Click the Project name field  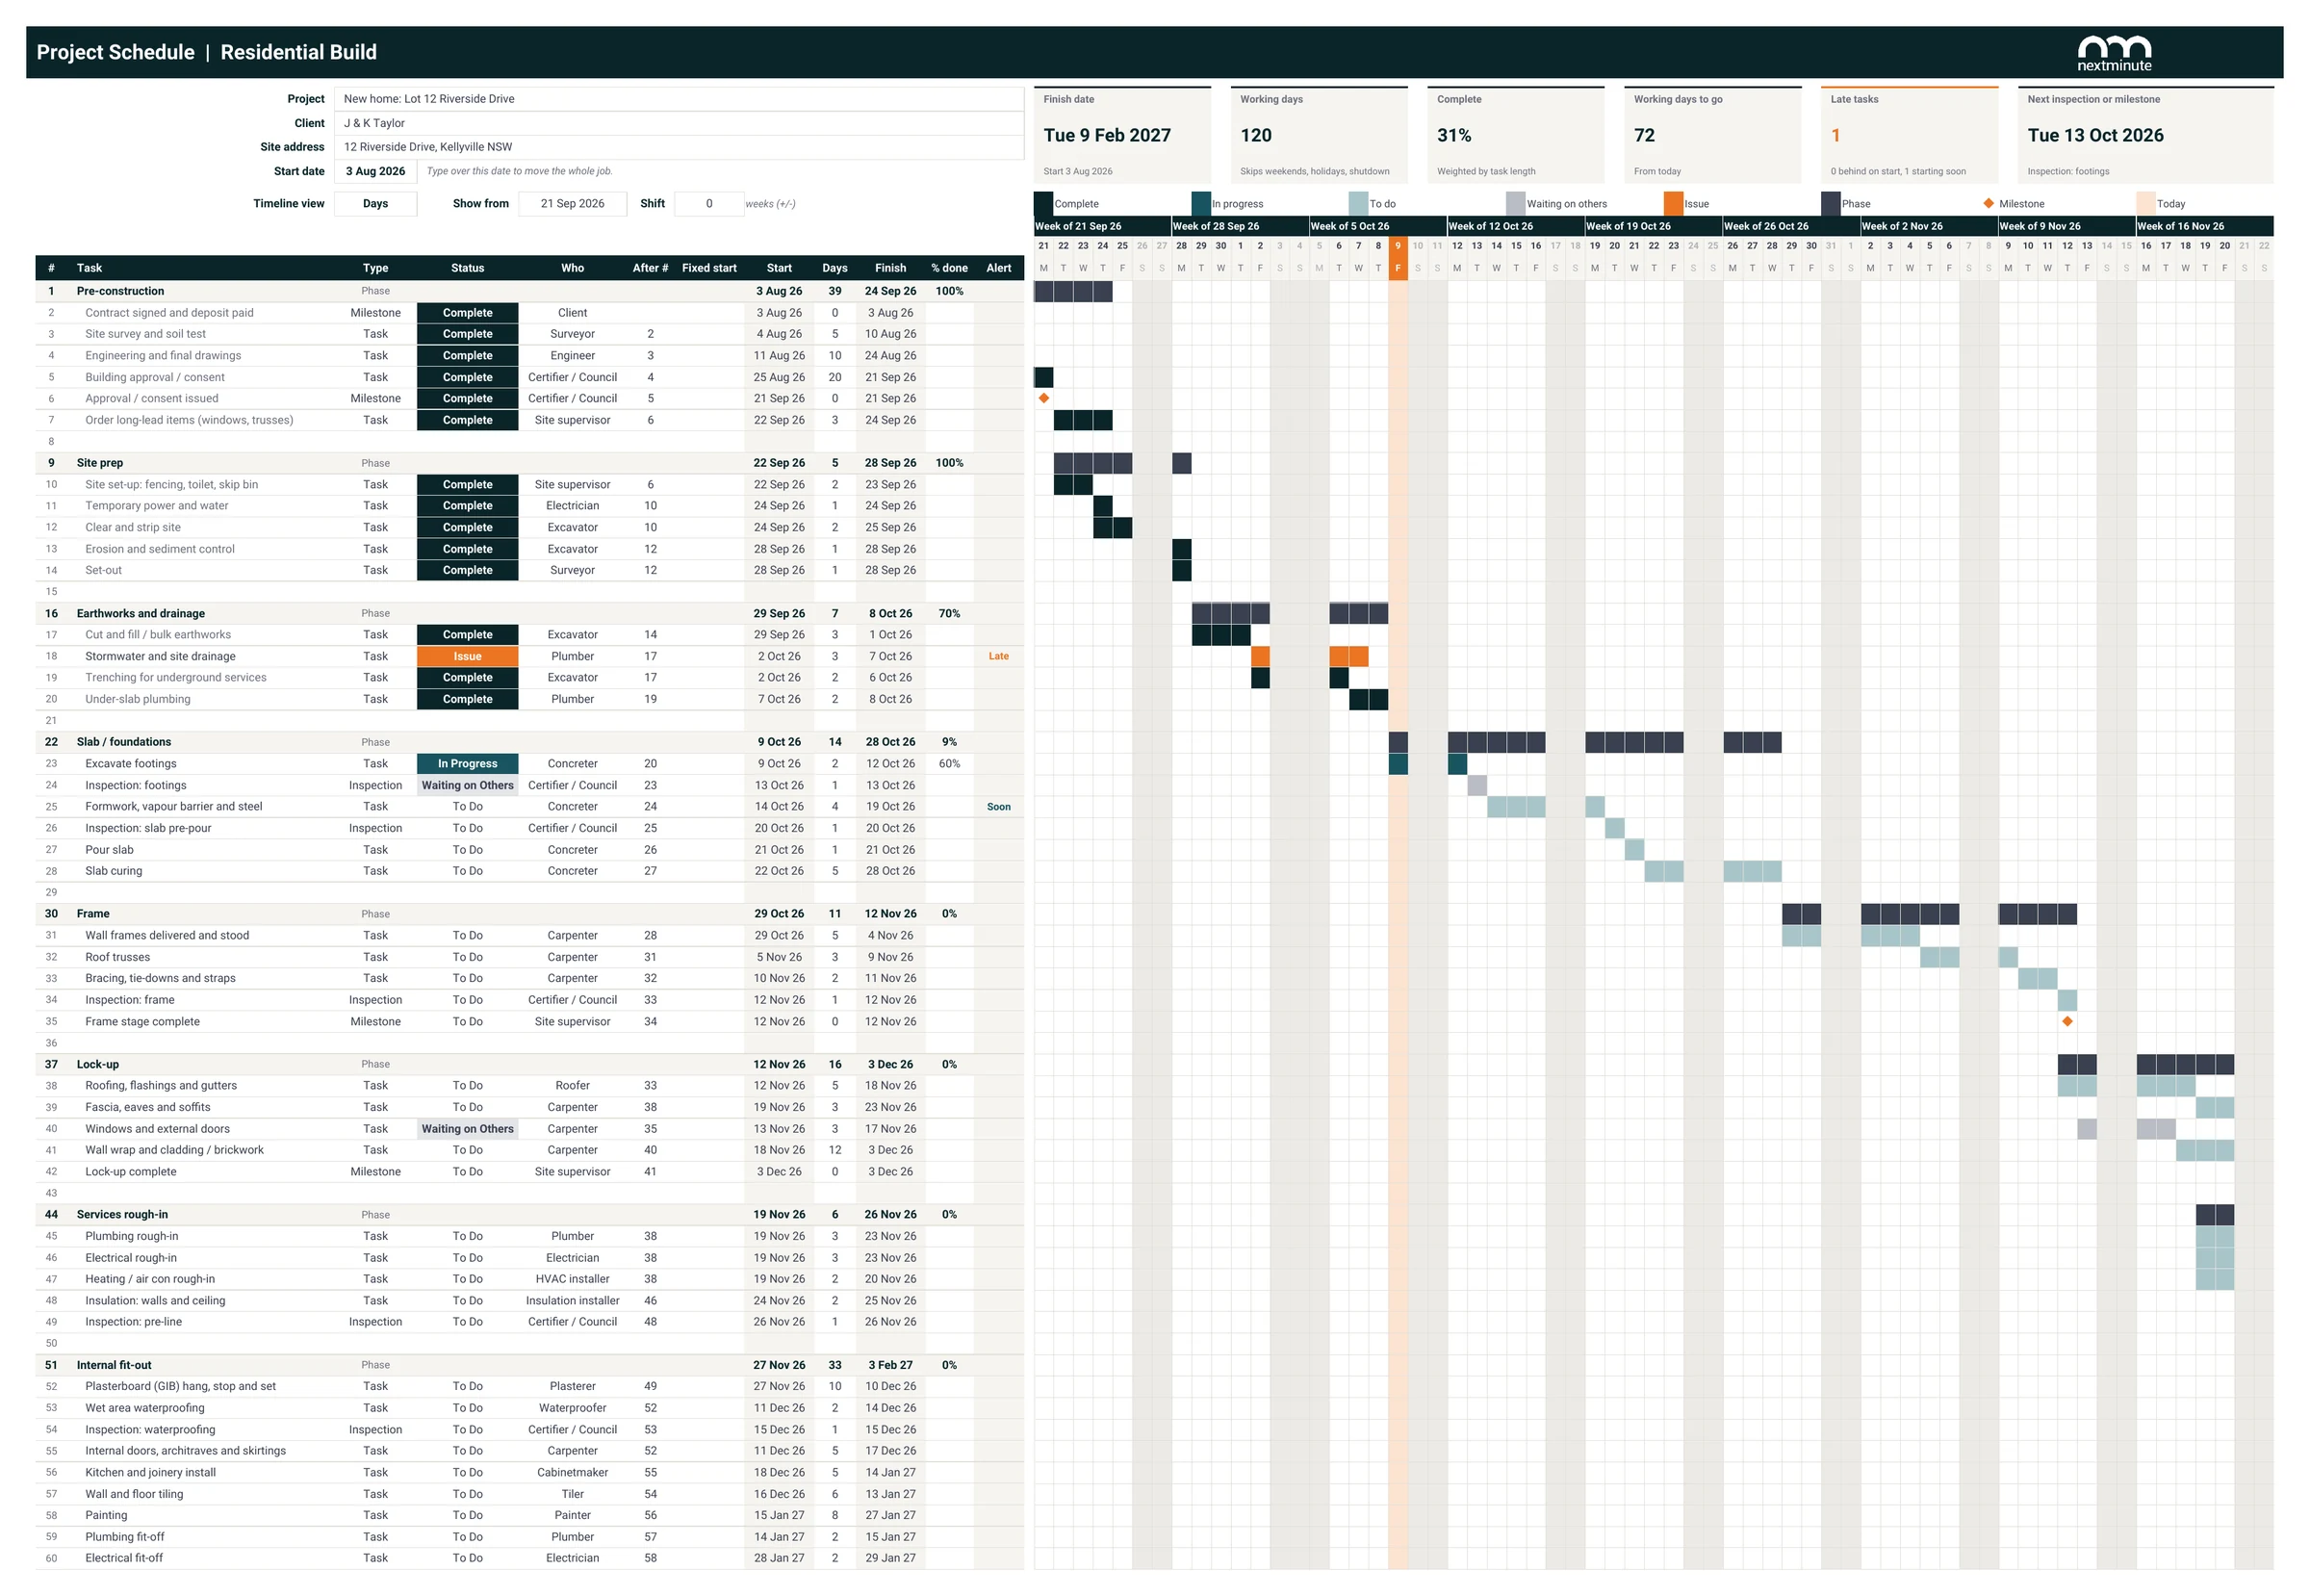click(x=679, y=99)
